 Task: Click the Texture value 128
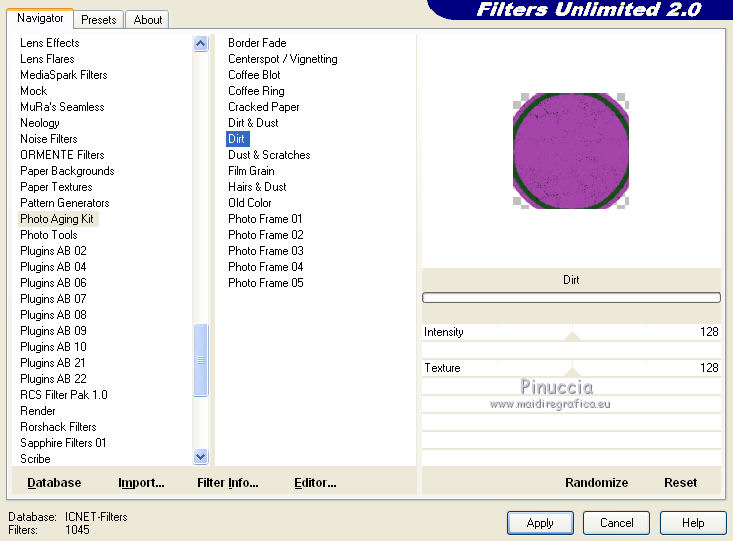click(709, 368)
